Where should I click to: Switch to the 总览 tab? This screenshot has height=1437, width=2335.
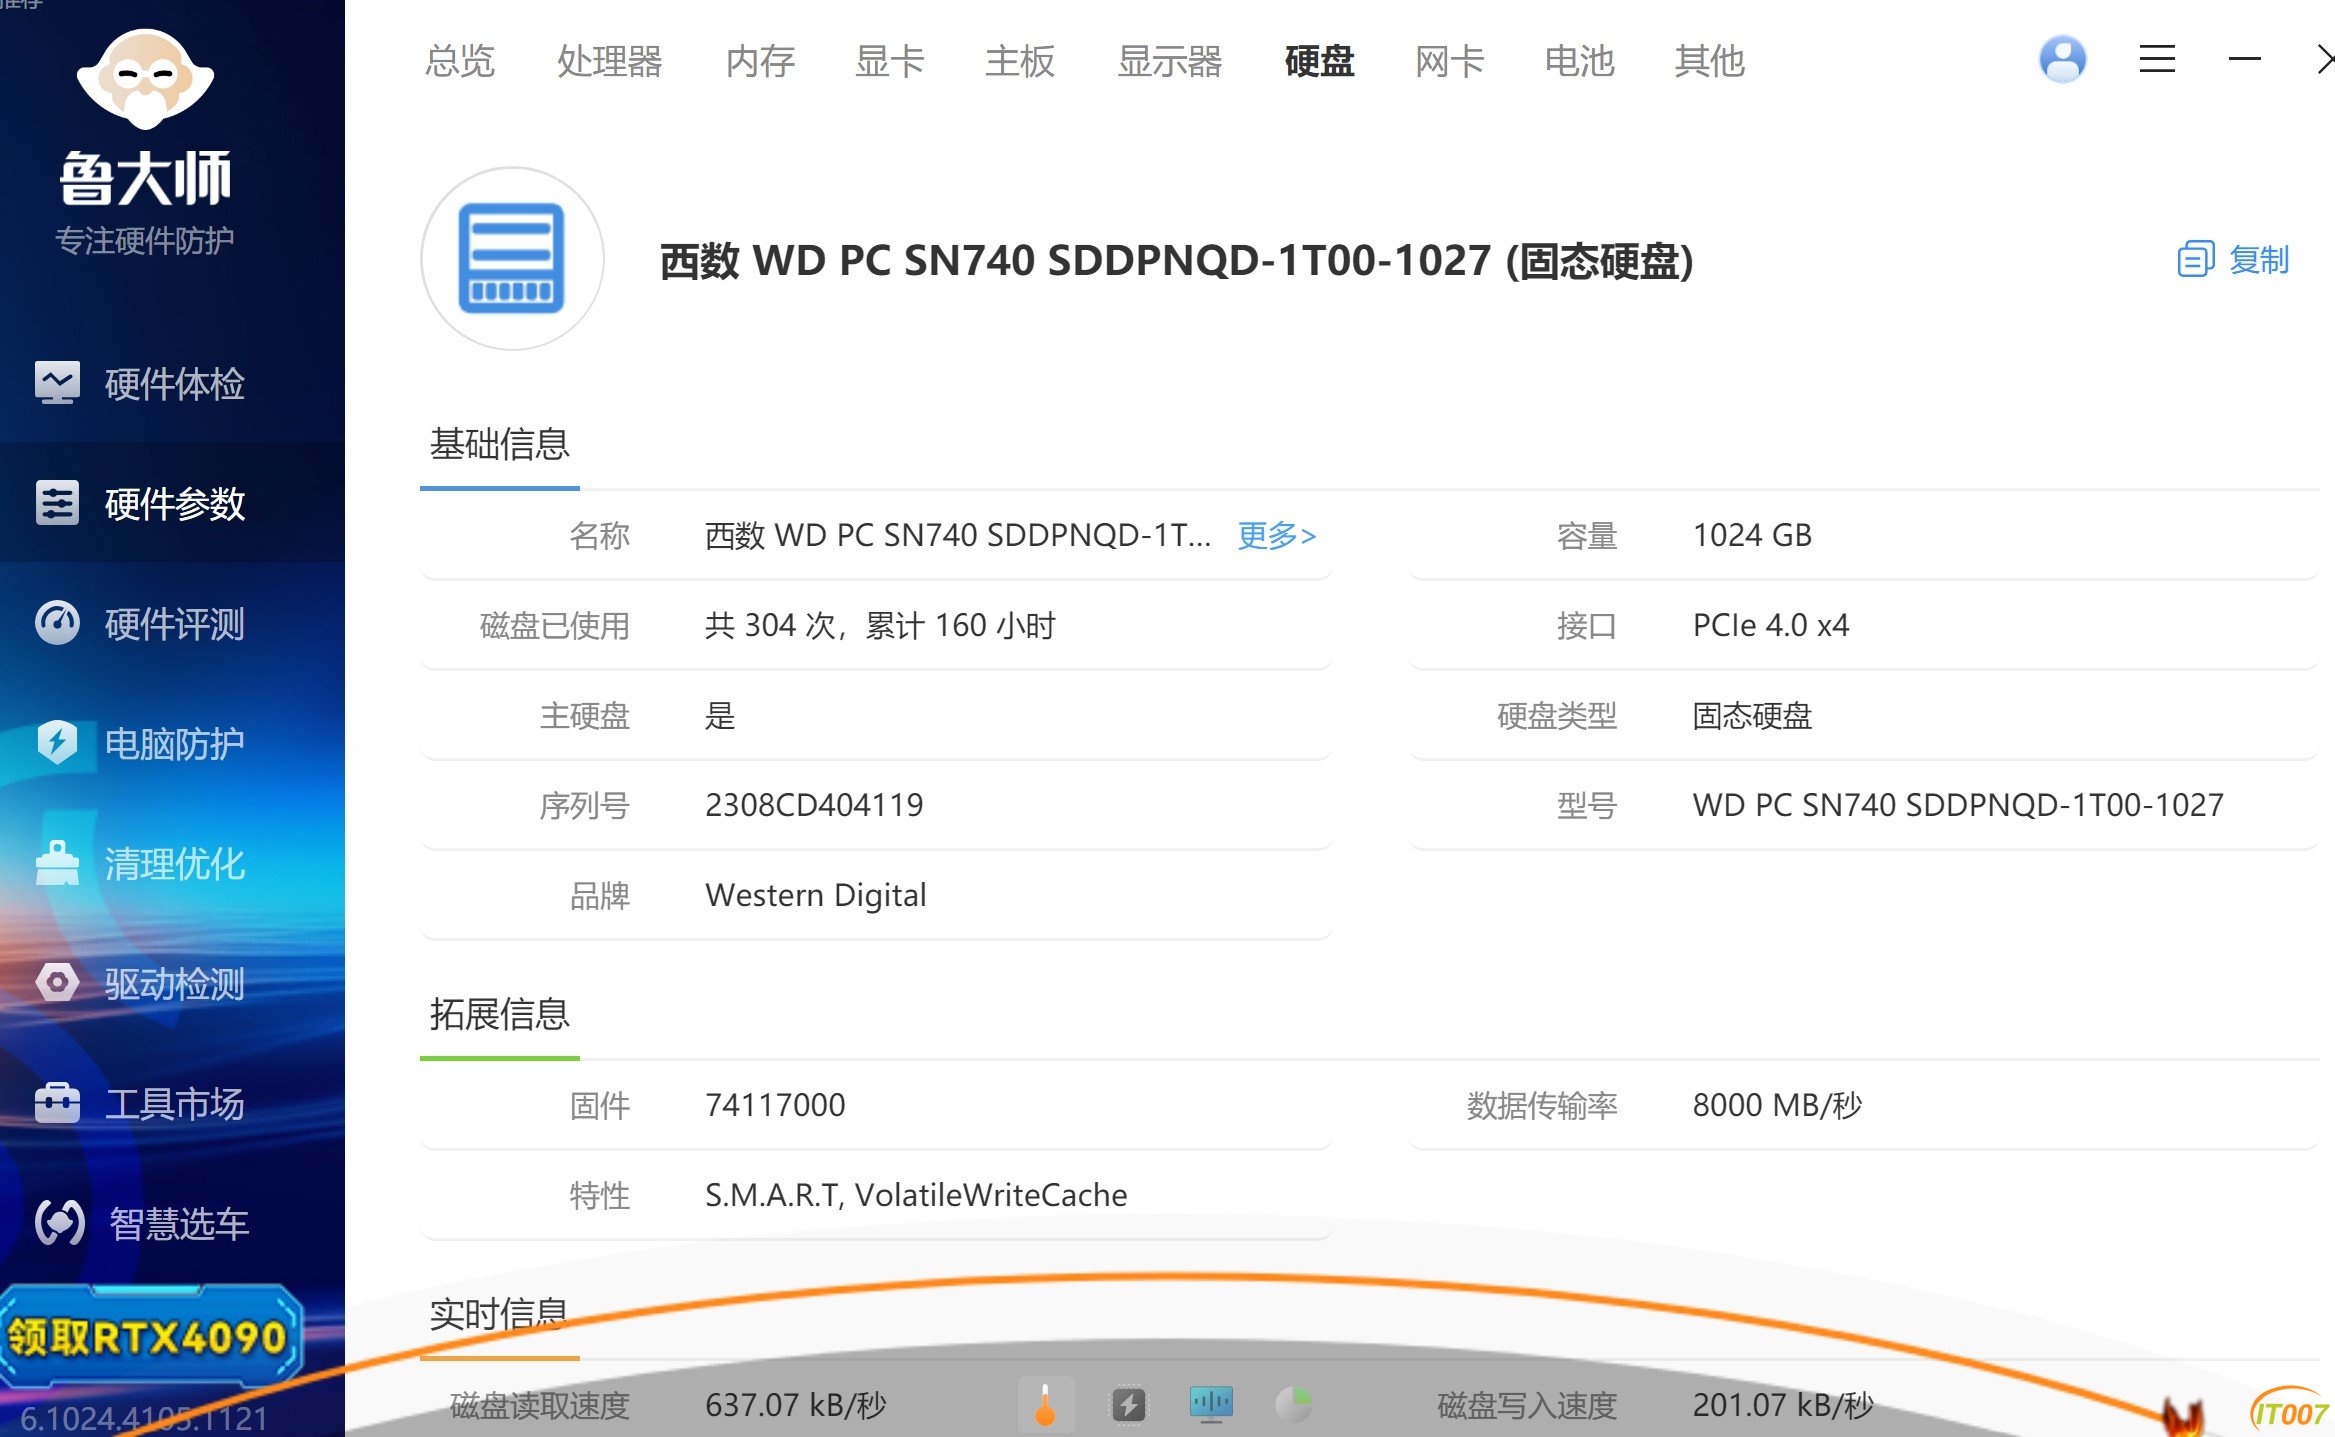pyautogui.click(x=459, y=61)
